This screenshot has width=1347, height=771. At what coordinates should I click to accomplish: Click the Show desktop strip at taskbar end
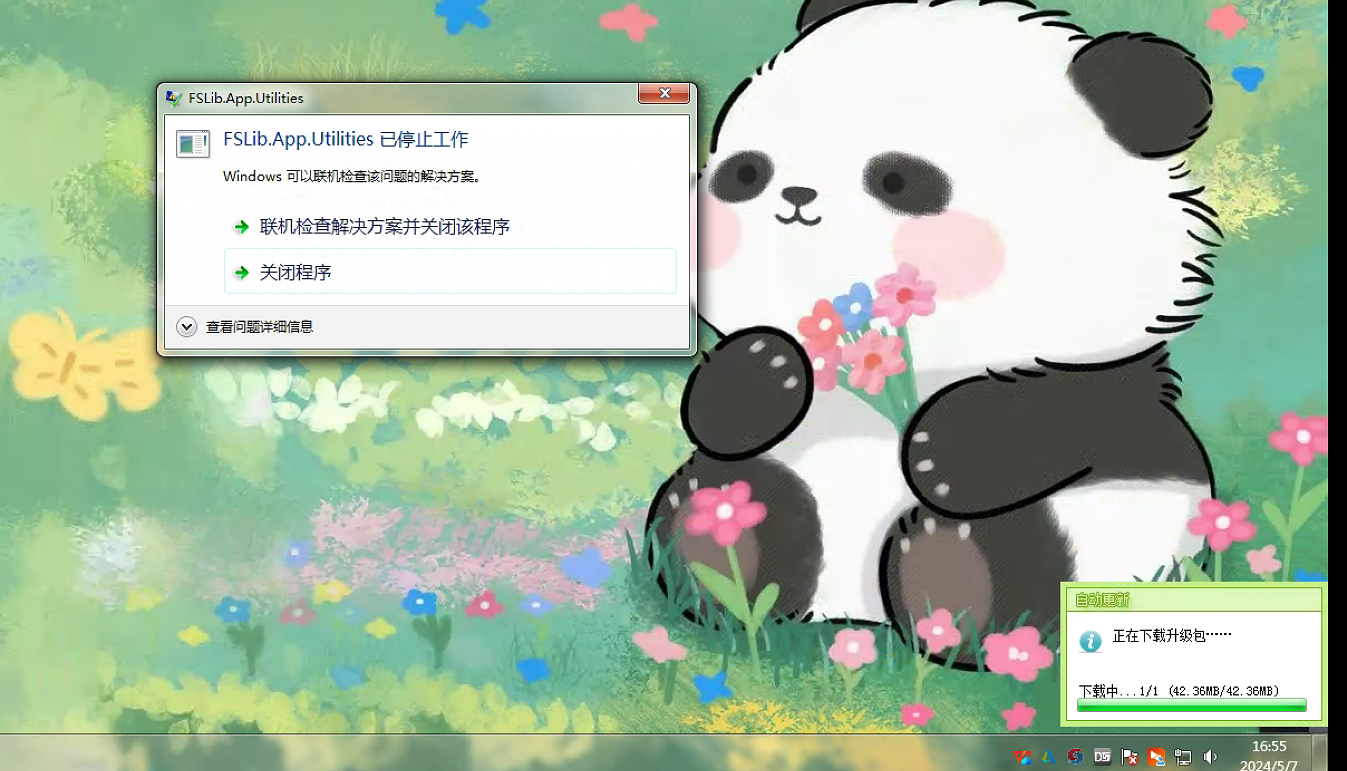coord(1320,753)
